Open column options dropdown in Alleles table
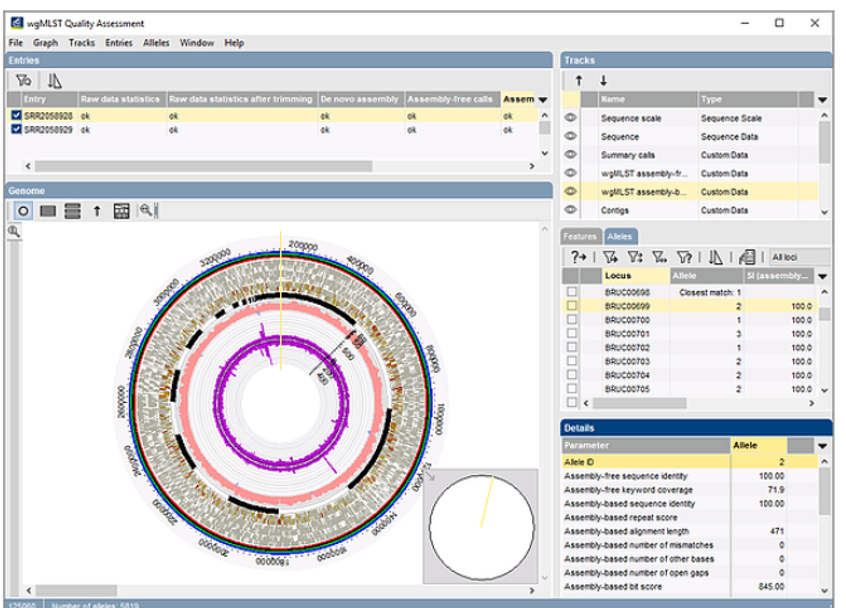 (822, 276)
